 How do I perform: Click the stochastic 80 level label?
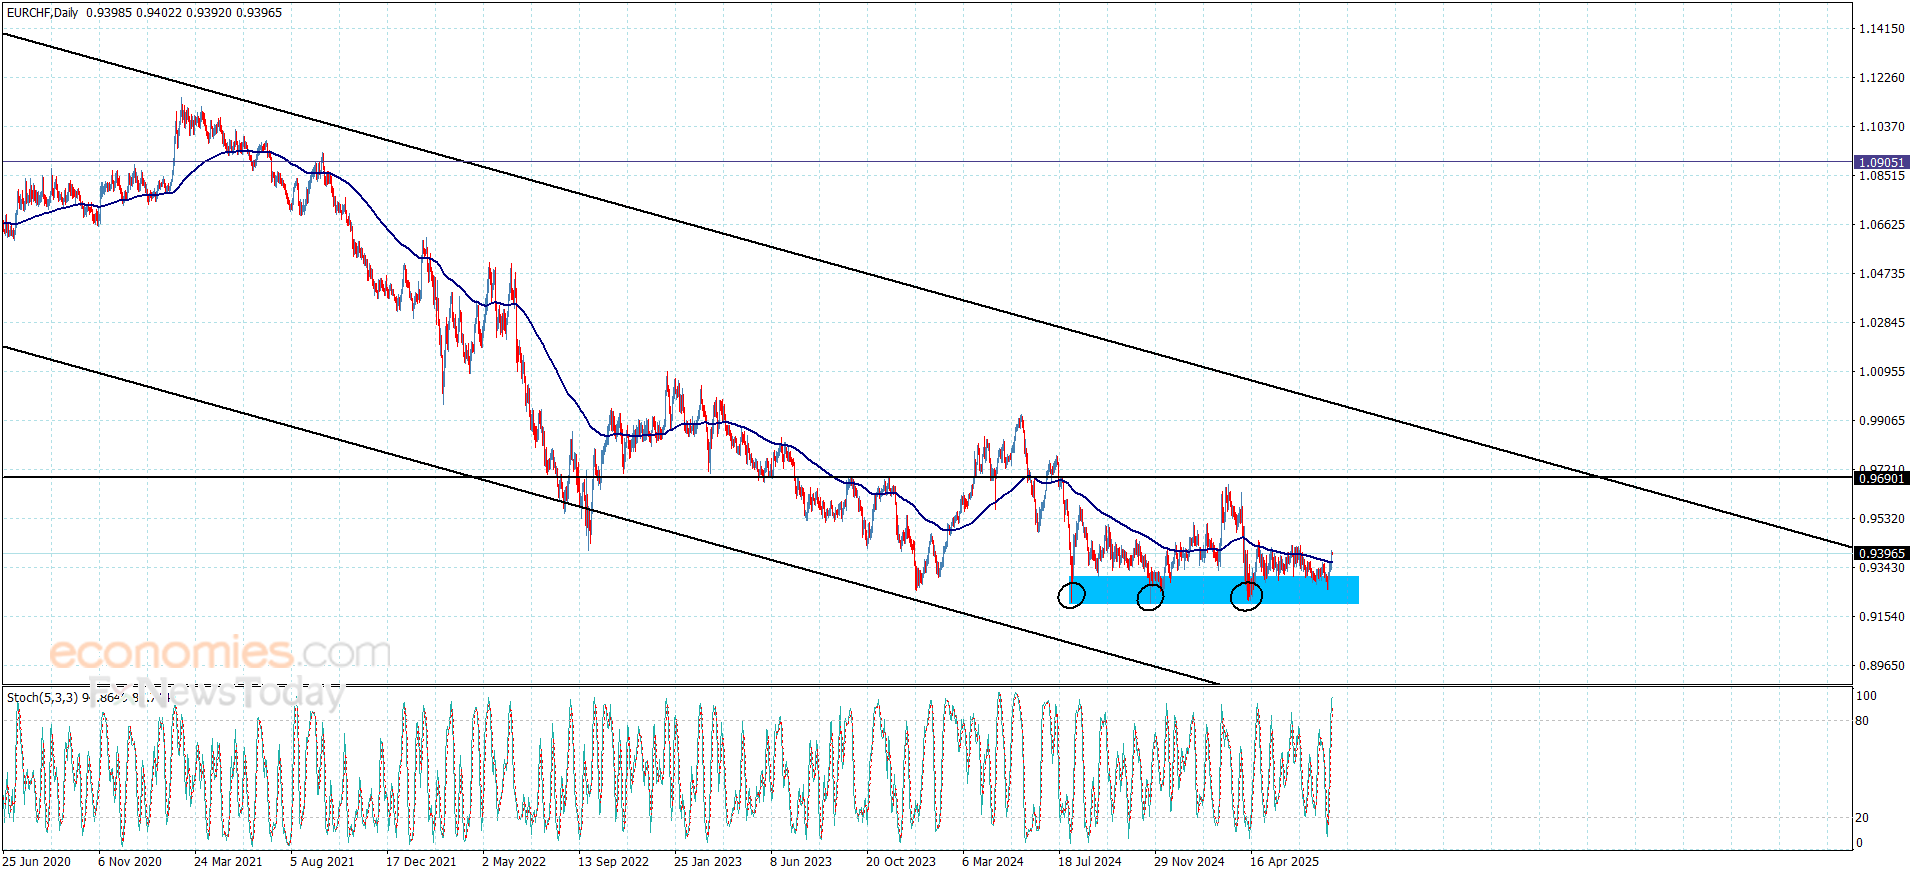coord(1862,721)
